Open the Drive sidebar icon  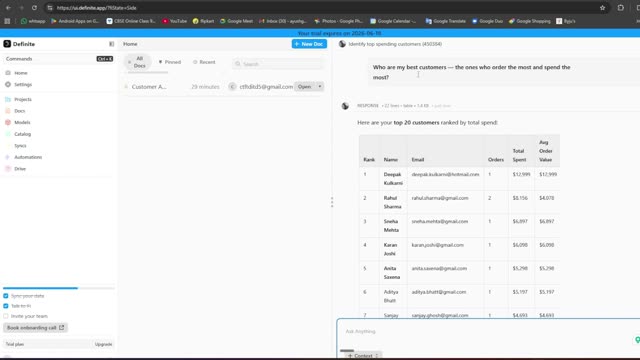(8, 169)
